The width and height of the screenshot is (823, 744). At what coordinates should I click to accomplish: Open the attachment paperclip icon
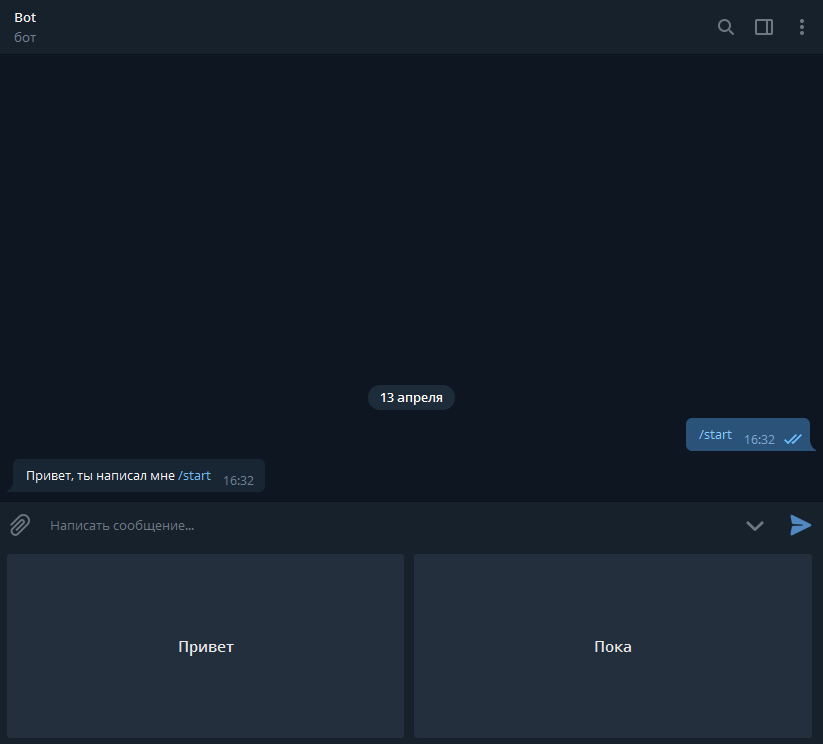[x=18, y=525]
